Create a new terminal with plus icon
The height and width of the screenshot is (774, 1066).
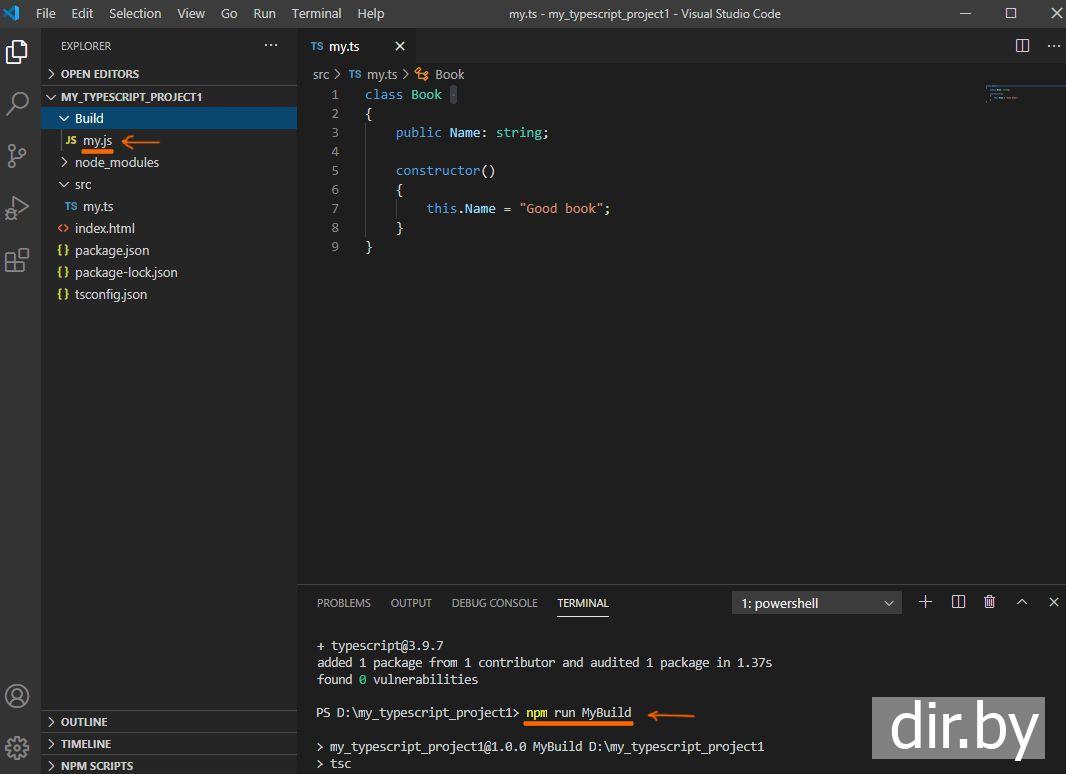(x=925, y=602)
